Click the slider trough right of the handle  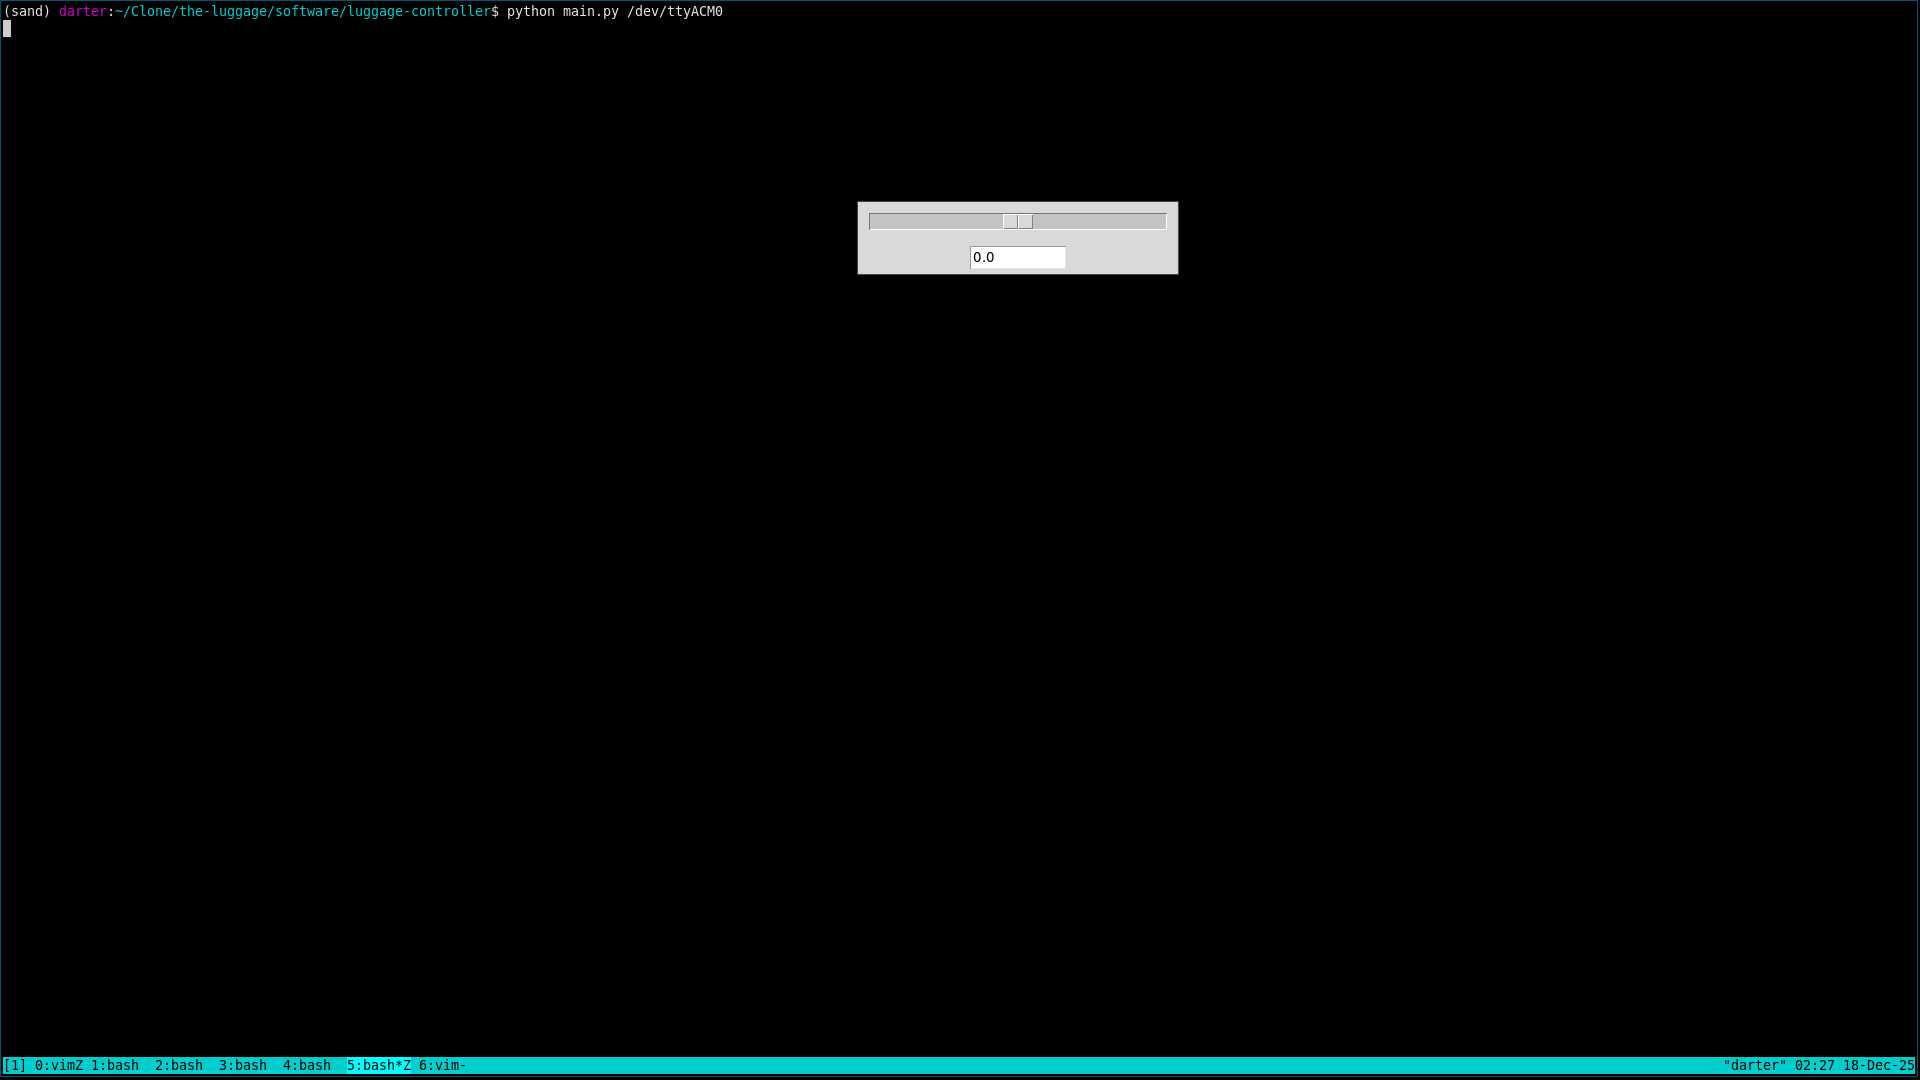coord(1100,221)
